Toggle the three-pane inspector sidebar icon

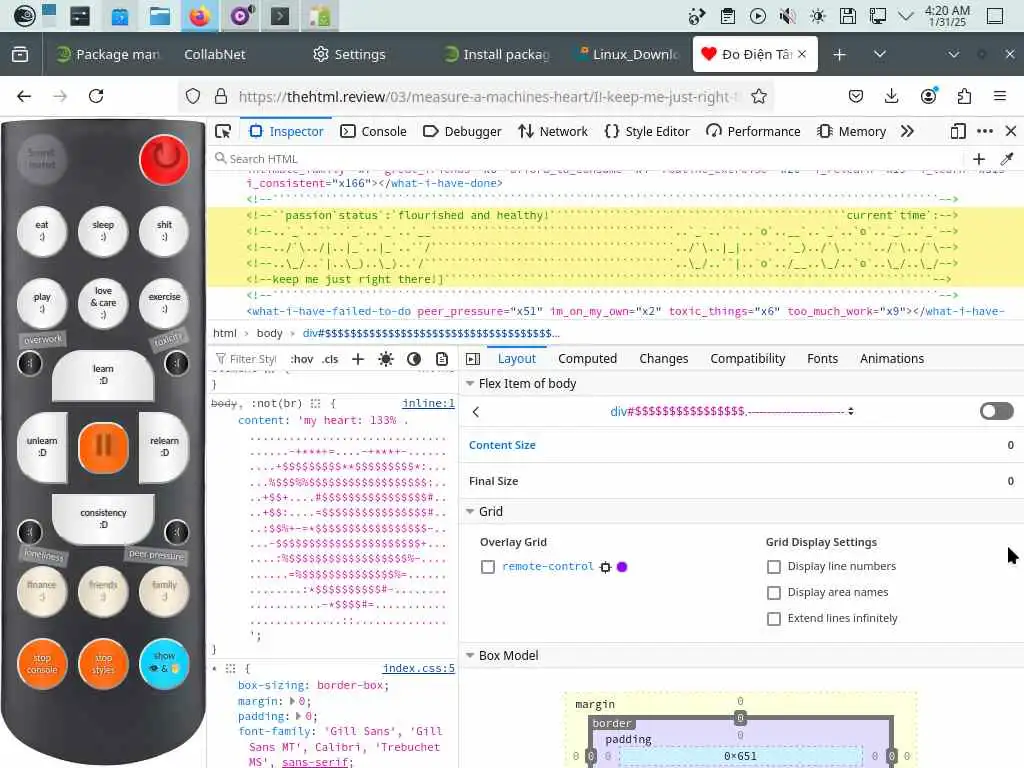tap(473, 359)
